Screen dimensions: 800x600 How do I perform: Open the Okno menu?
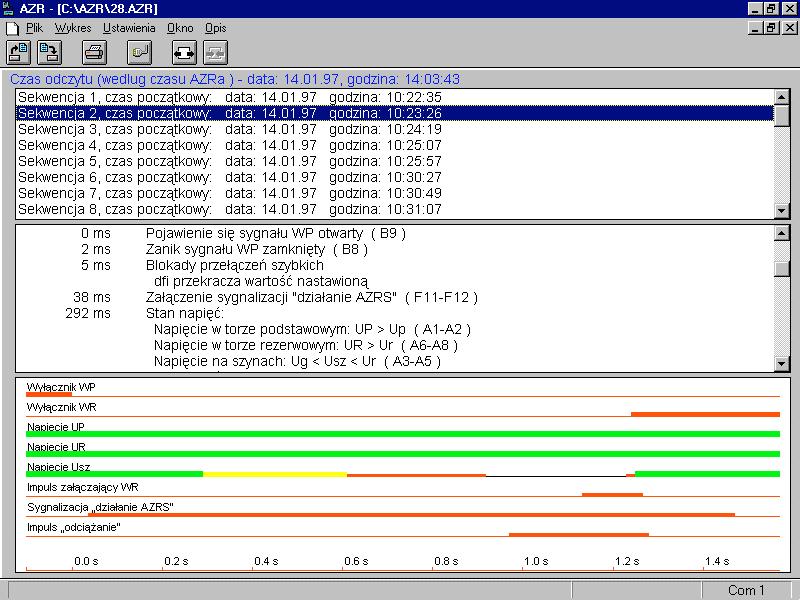tap(180, 28)
